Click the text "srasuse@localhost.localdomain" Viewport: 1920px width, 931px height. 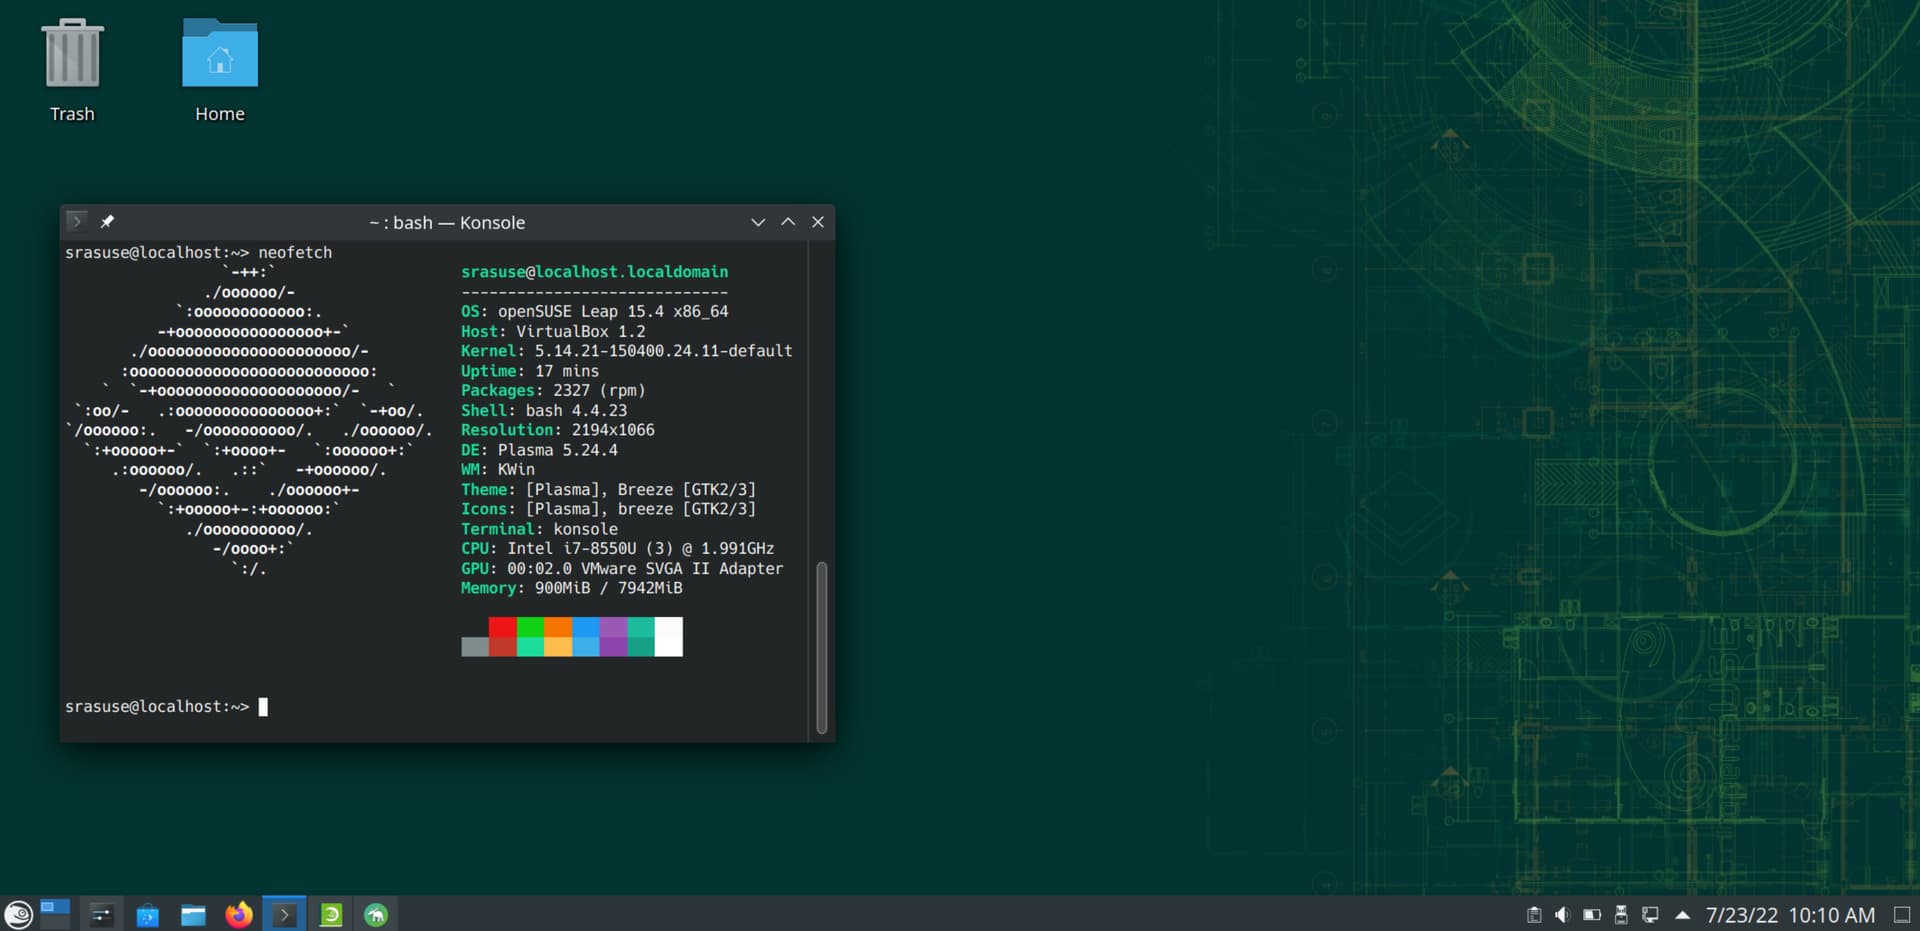pos(594,272)
